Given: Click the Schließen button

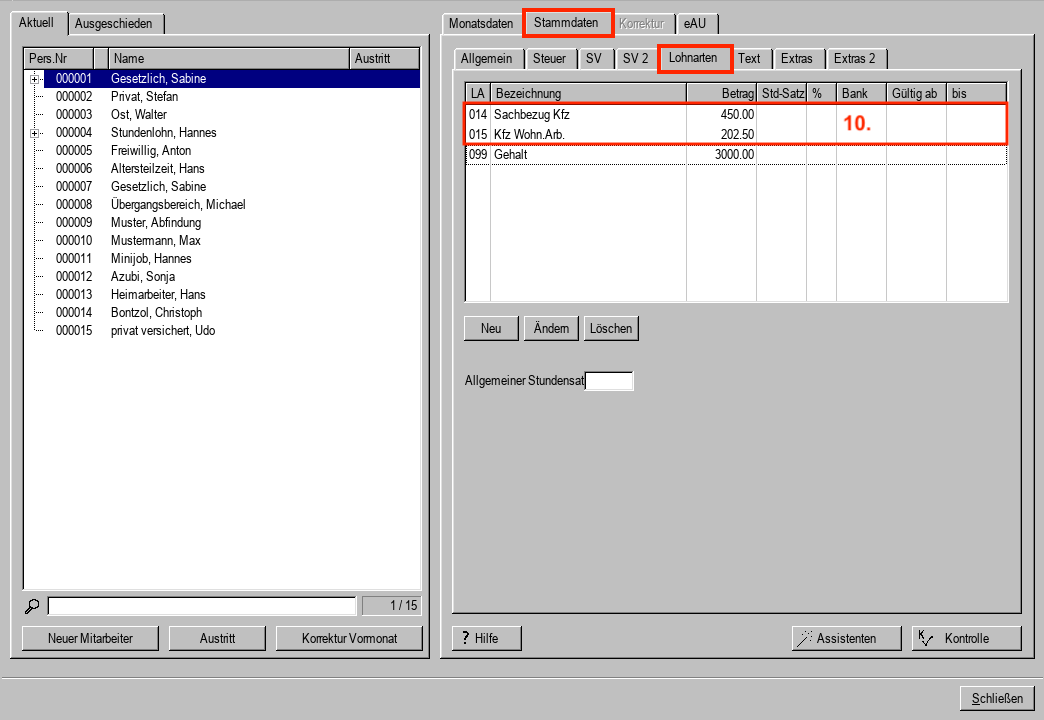Looking at the screenshot, I should [x=997, y=698].
